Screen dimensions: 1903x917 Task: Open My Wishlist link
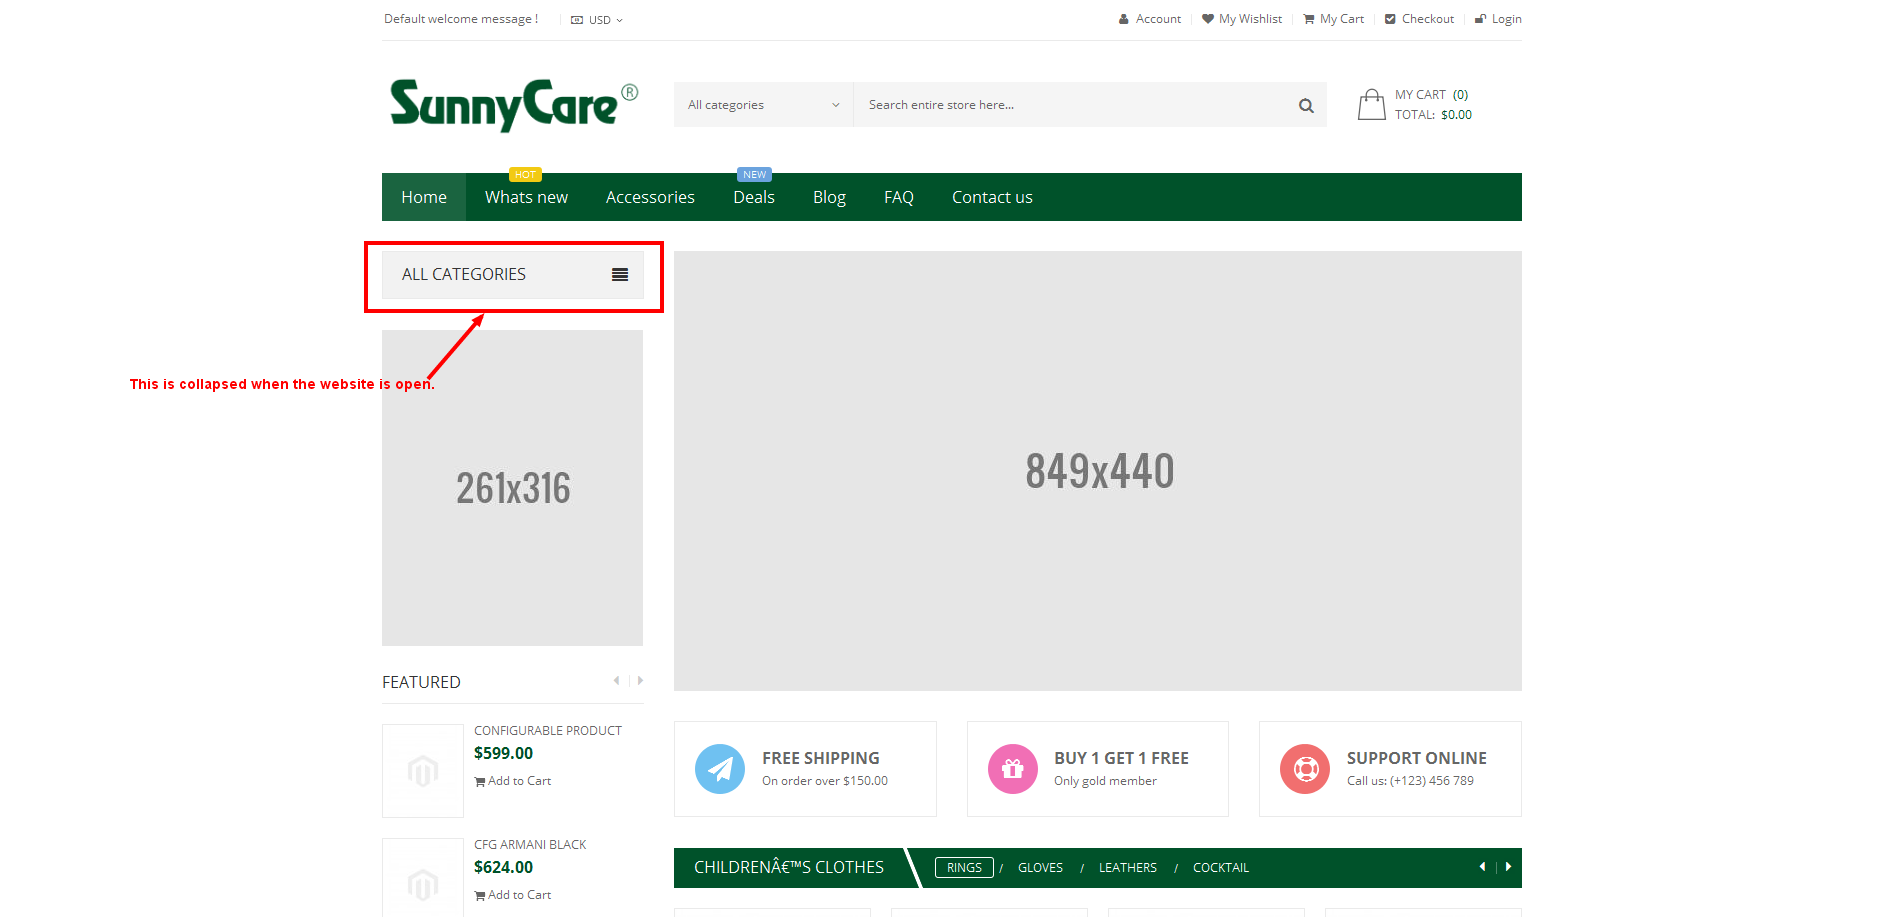point(1242,19)
